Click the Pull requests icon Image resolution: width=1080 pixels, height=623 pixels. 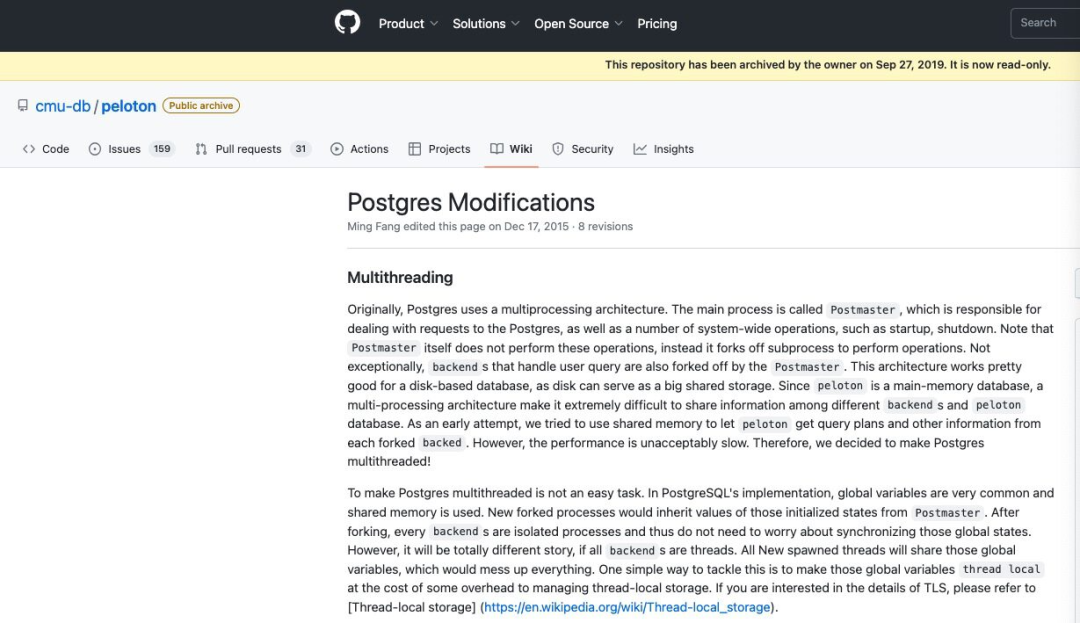pyautogui.click(x=201, y=149)
